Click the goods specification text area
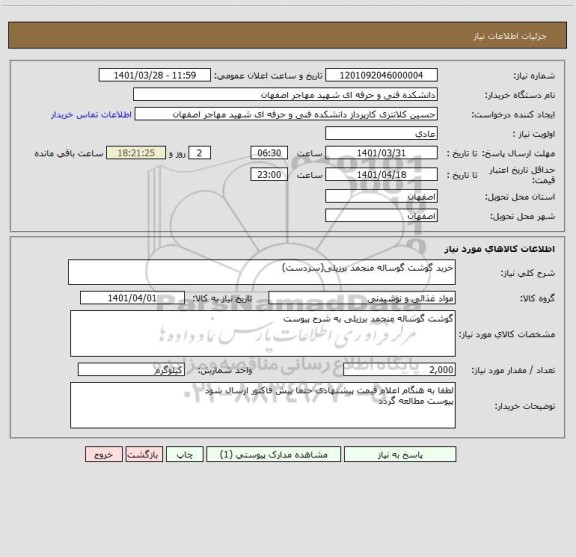The width and height of the screenshot is (576, 557). tap(263, 333)
